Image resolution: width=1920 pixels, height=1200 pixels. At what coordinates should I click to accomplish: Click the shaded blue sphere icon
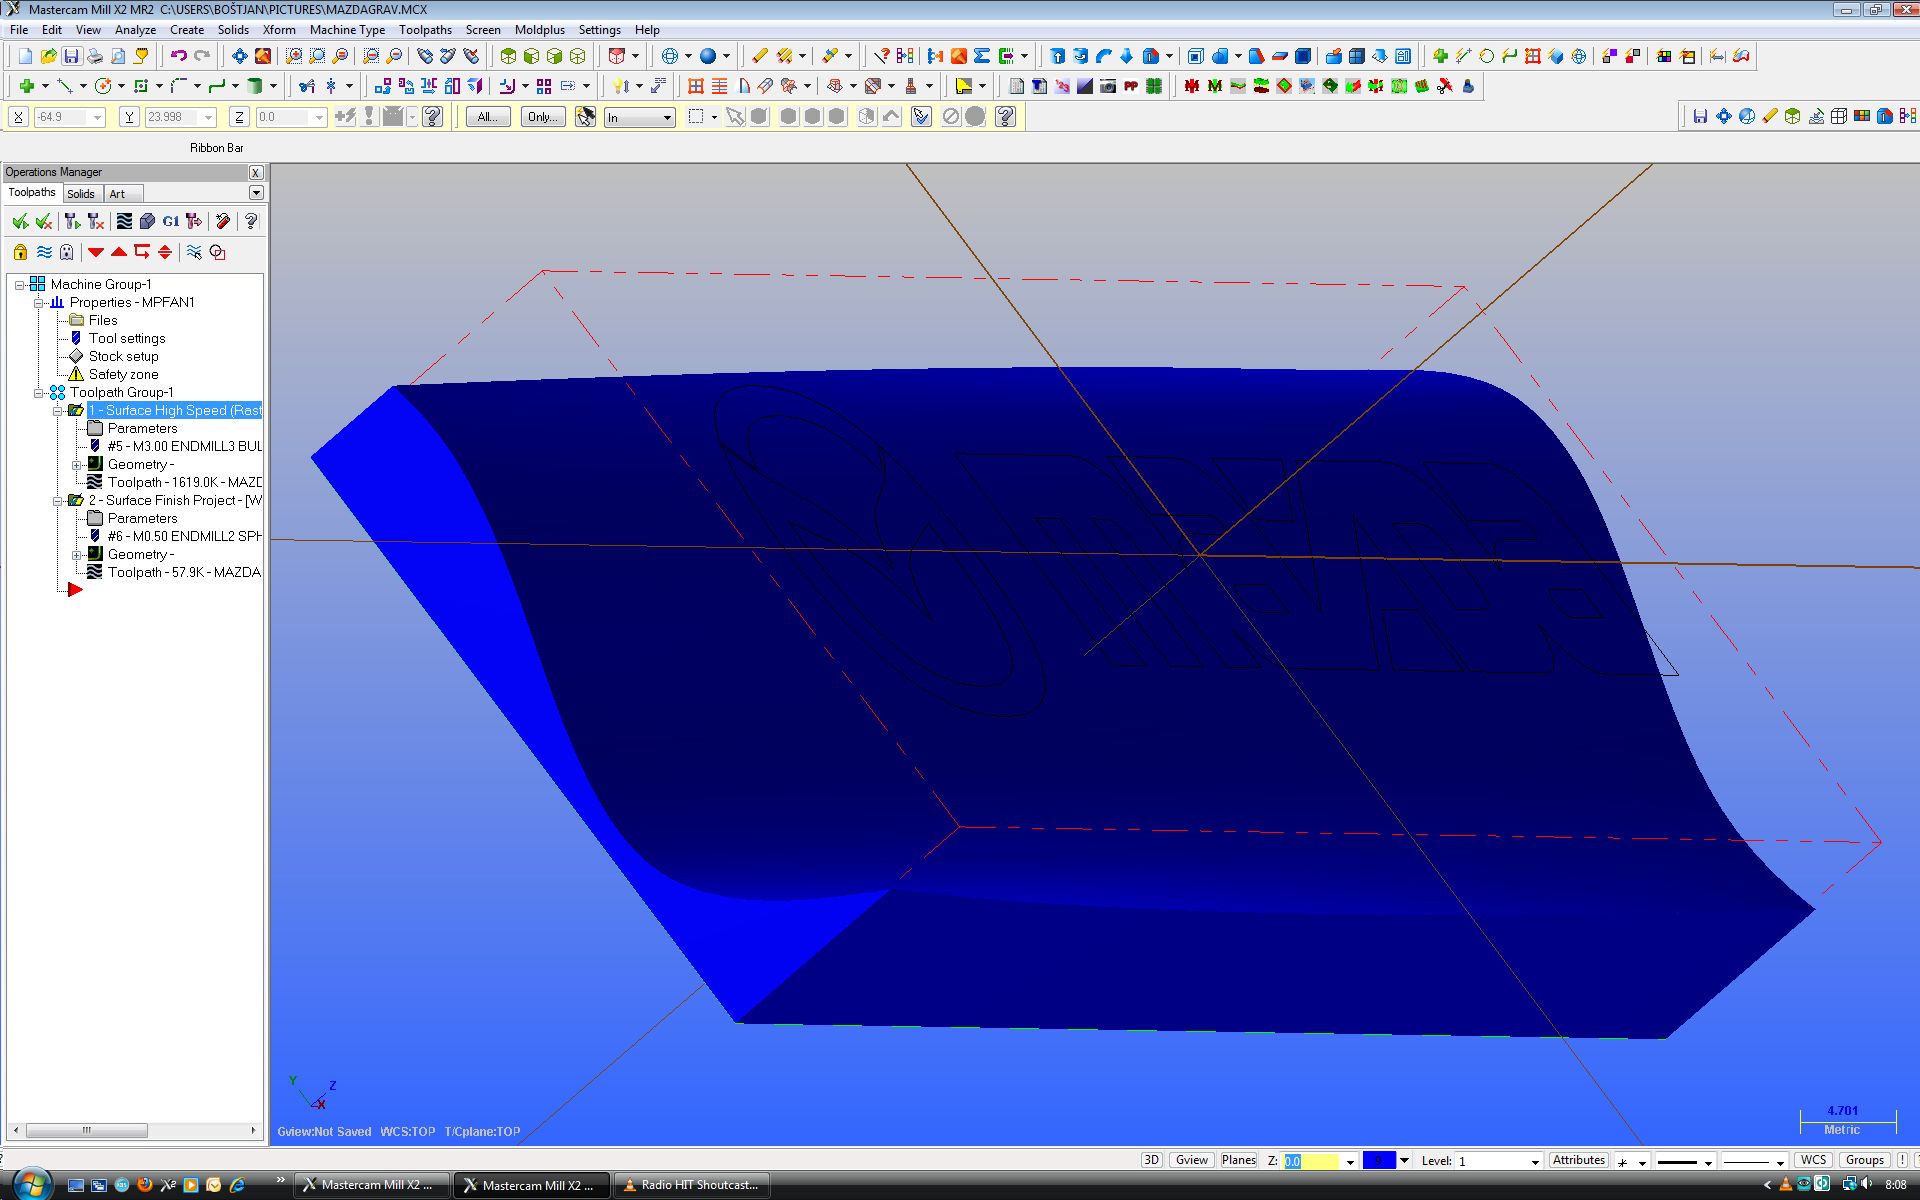(x=708, y=56)
